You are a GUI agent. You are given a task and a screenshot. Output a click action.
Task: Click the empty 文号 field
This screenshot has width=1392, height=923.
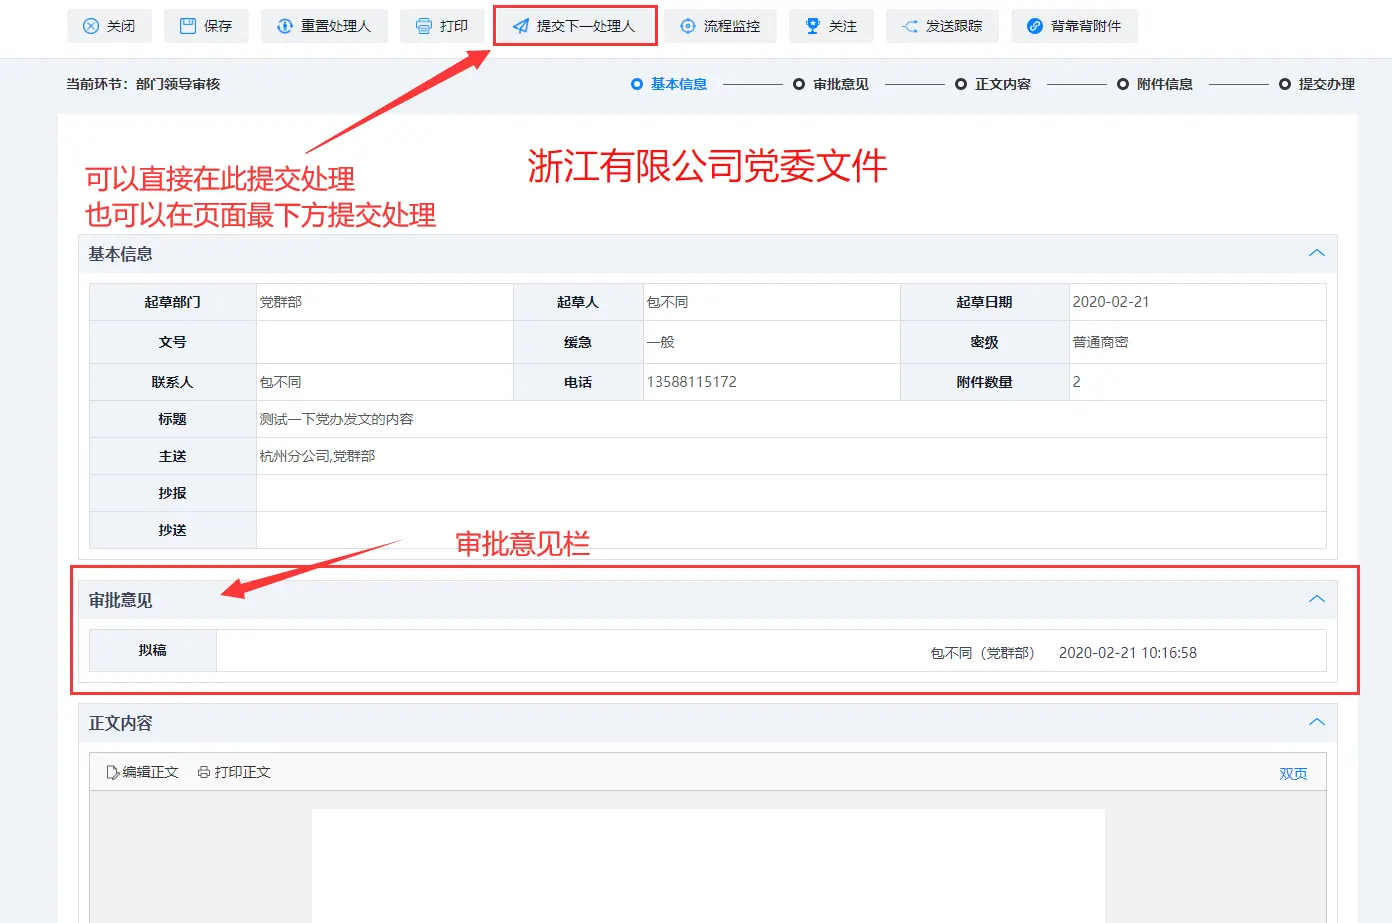tap(385, 342)
